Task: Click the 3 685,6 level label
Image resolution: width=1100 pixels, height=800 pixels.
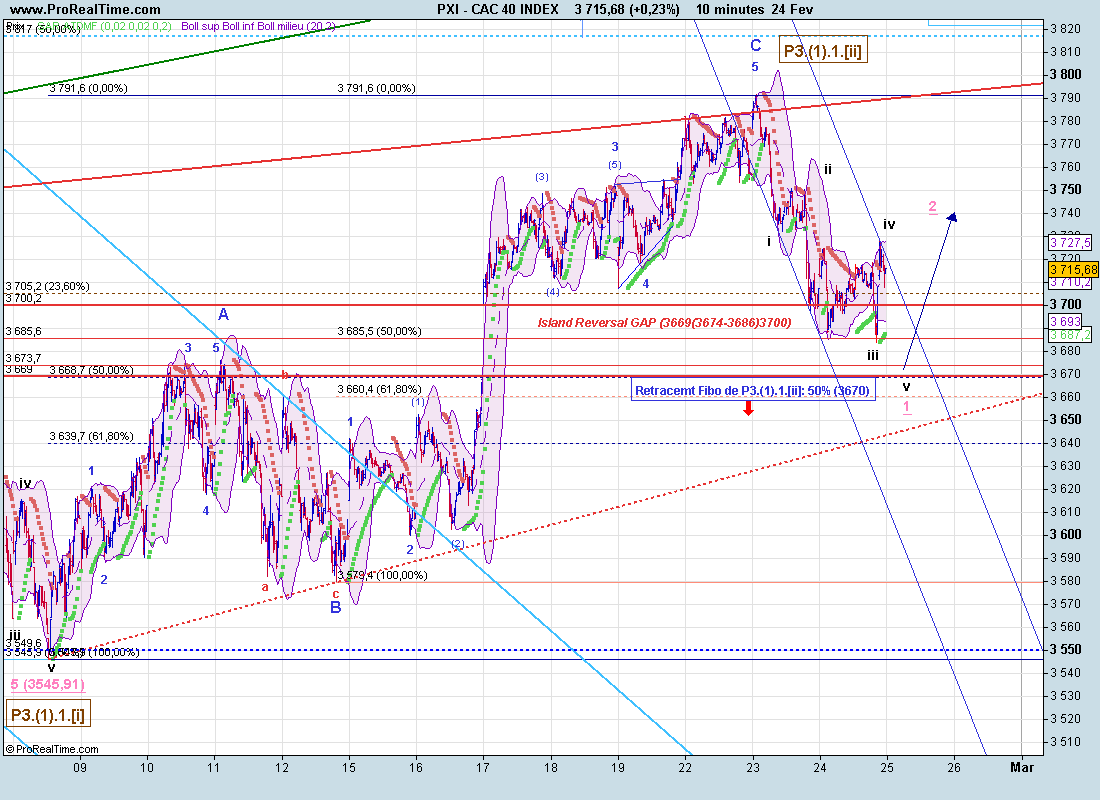Action: [23, 331]
